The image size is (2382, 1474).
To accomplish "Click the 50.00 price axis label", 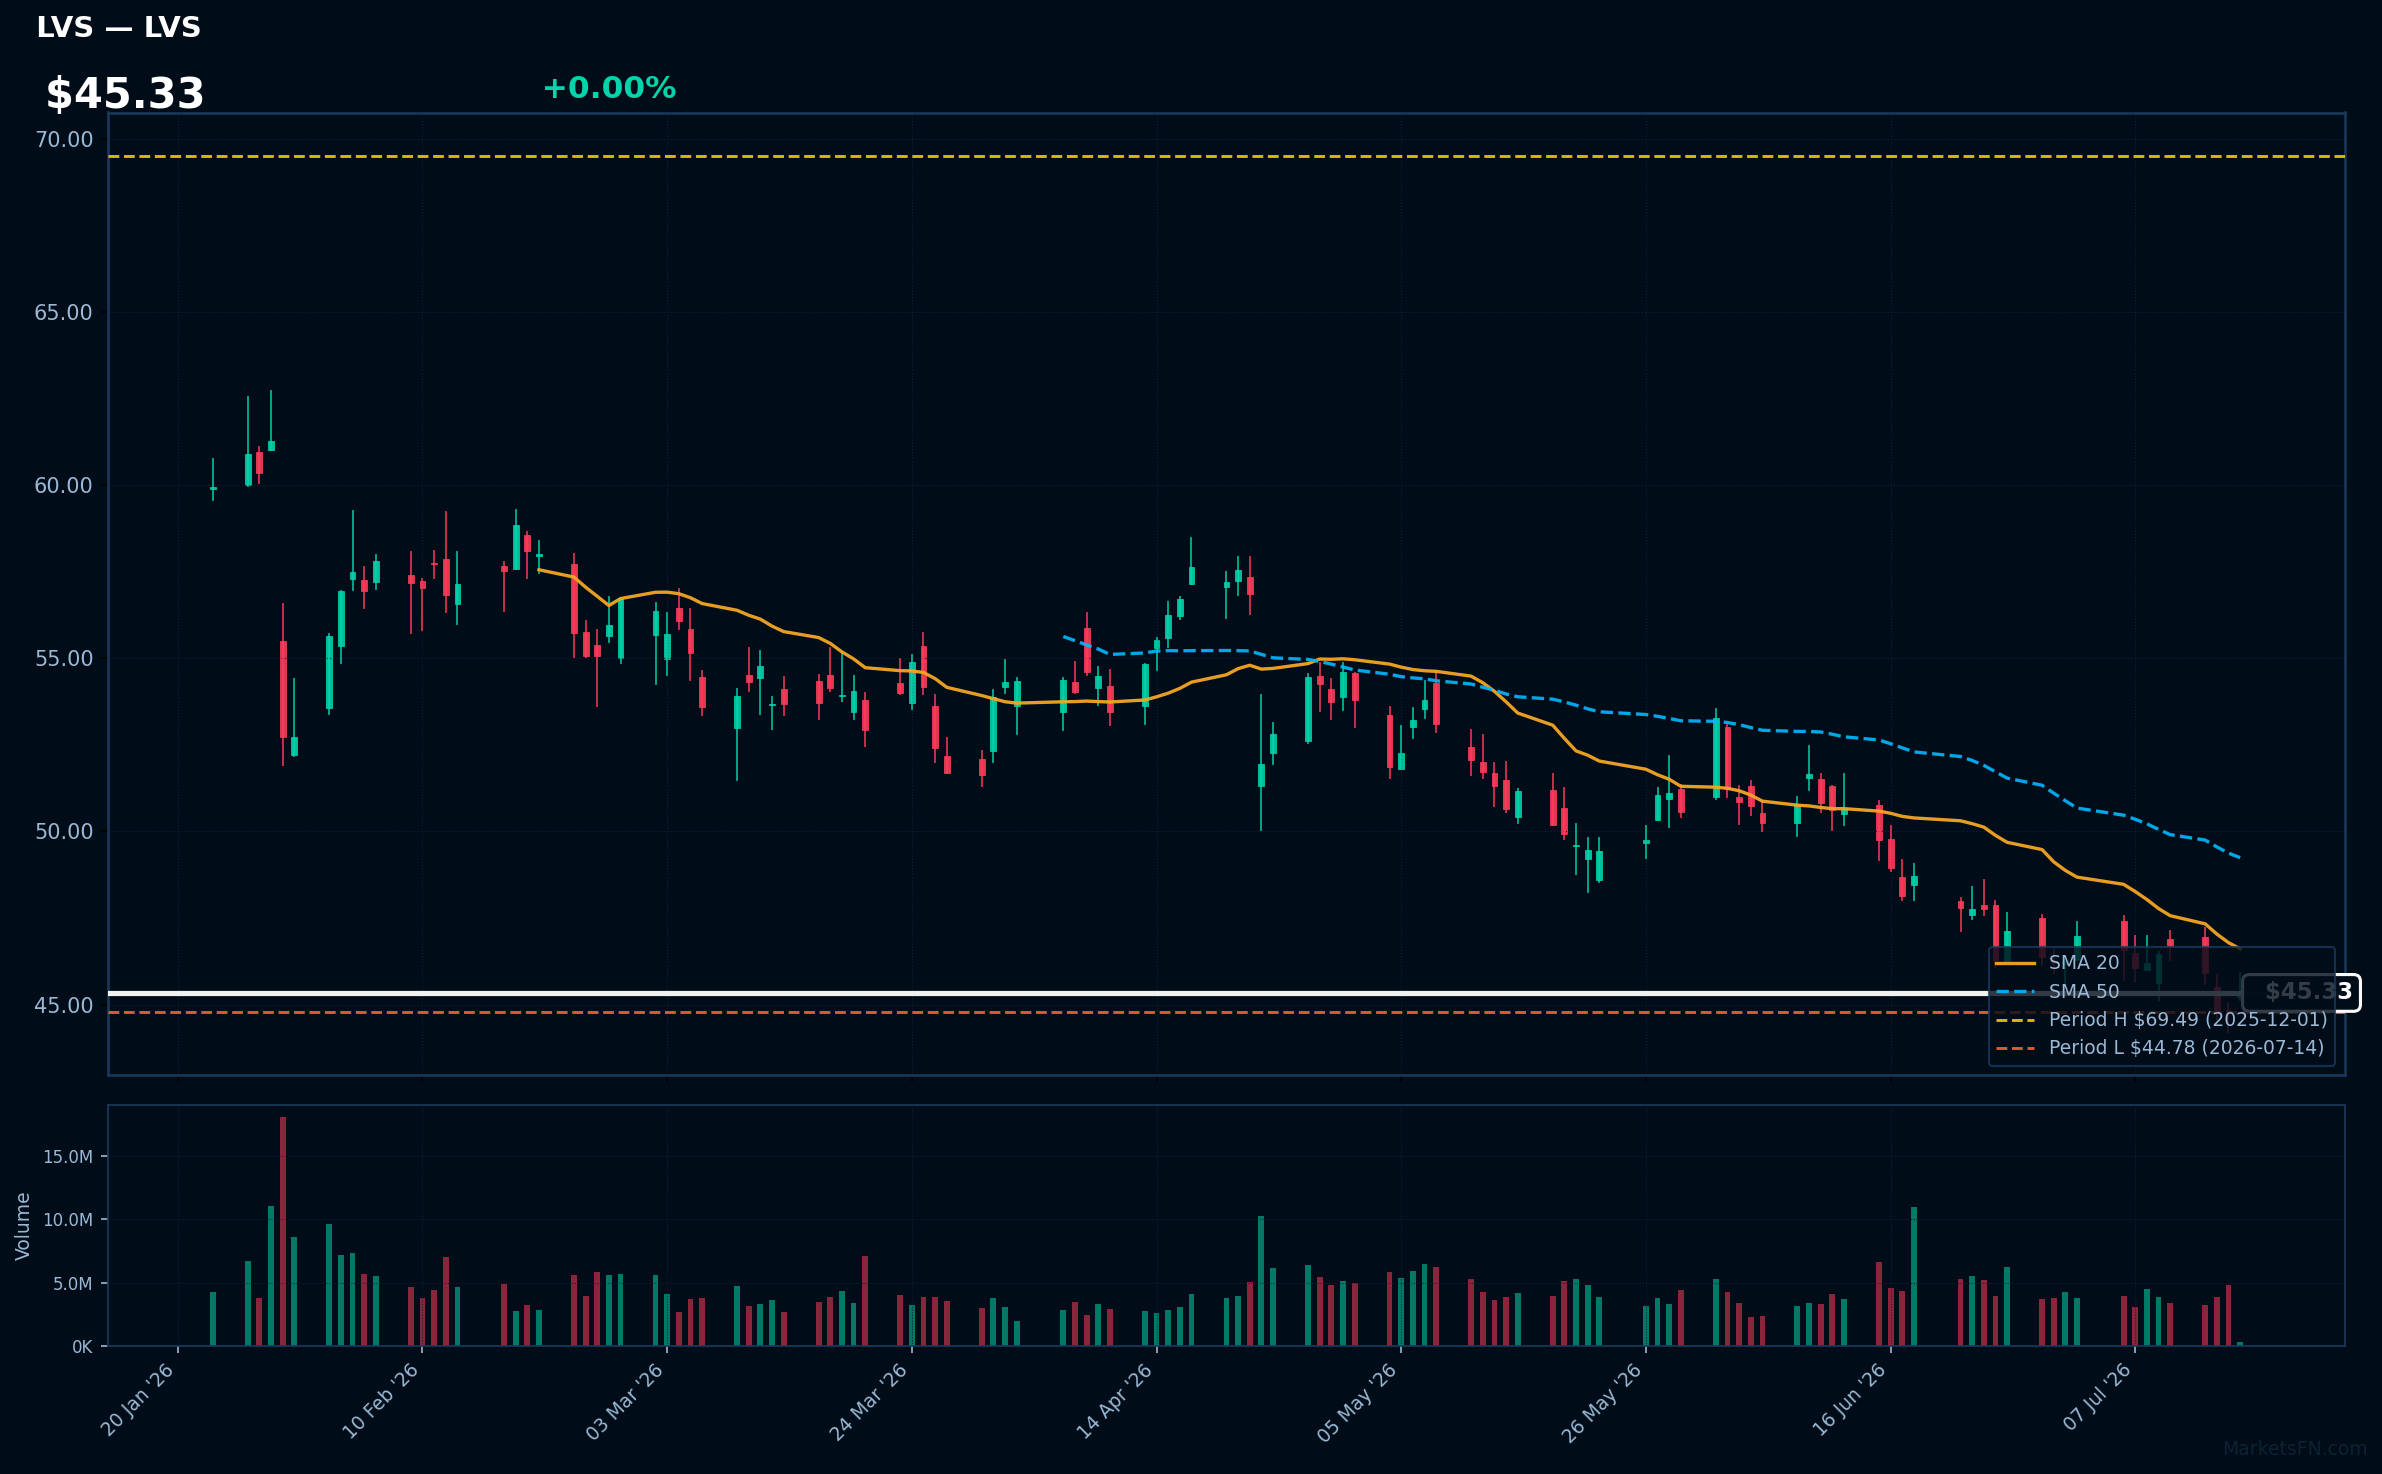I will [x=64, y=831].
